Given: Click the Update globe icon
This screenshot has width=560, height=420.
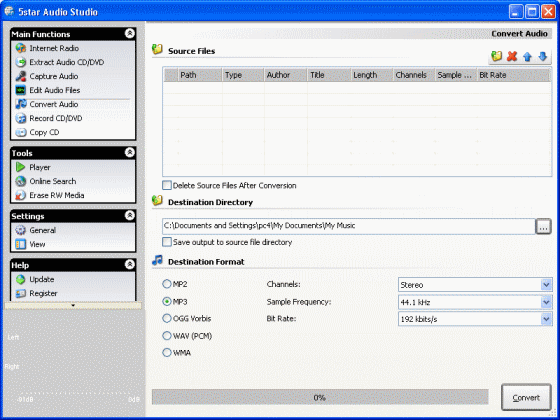Looking at the screenshot, I should coord(21,279).
